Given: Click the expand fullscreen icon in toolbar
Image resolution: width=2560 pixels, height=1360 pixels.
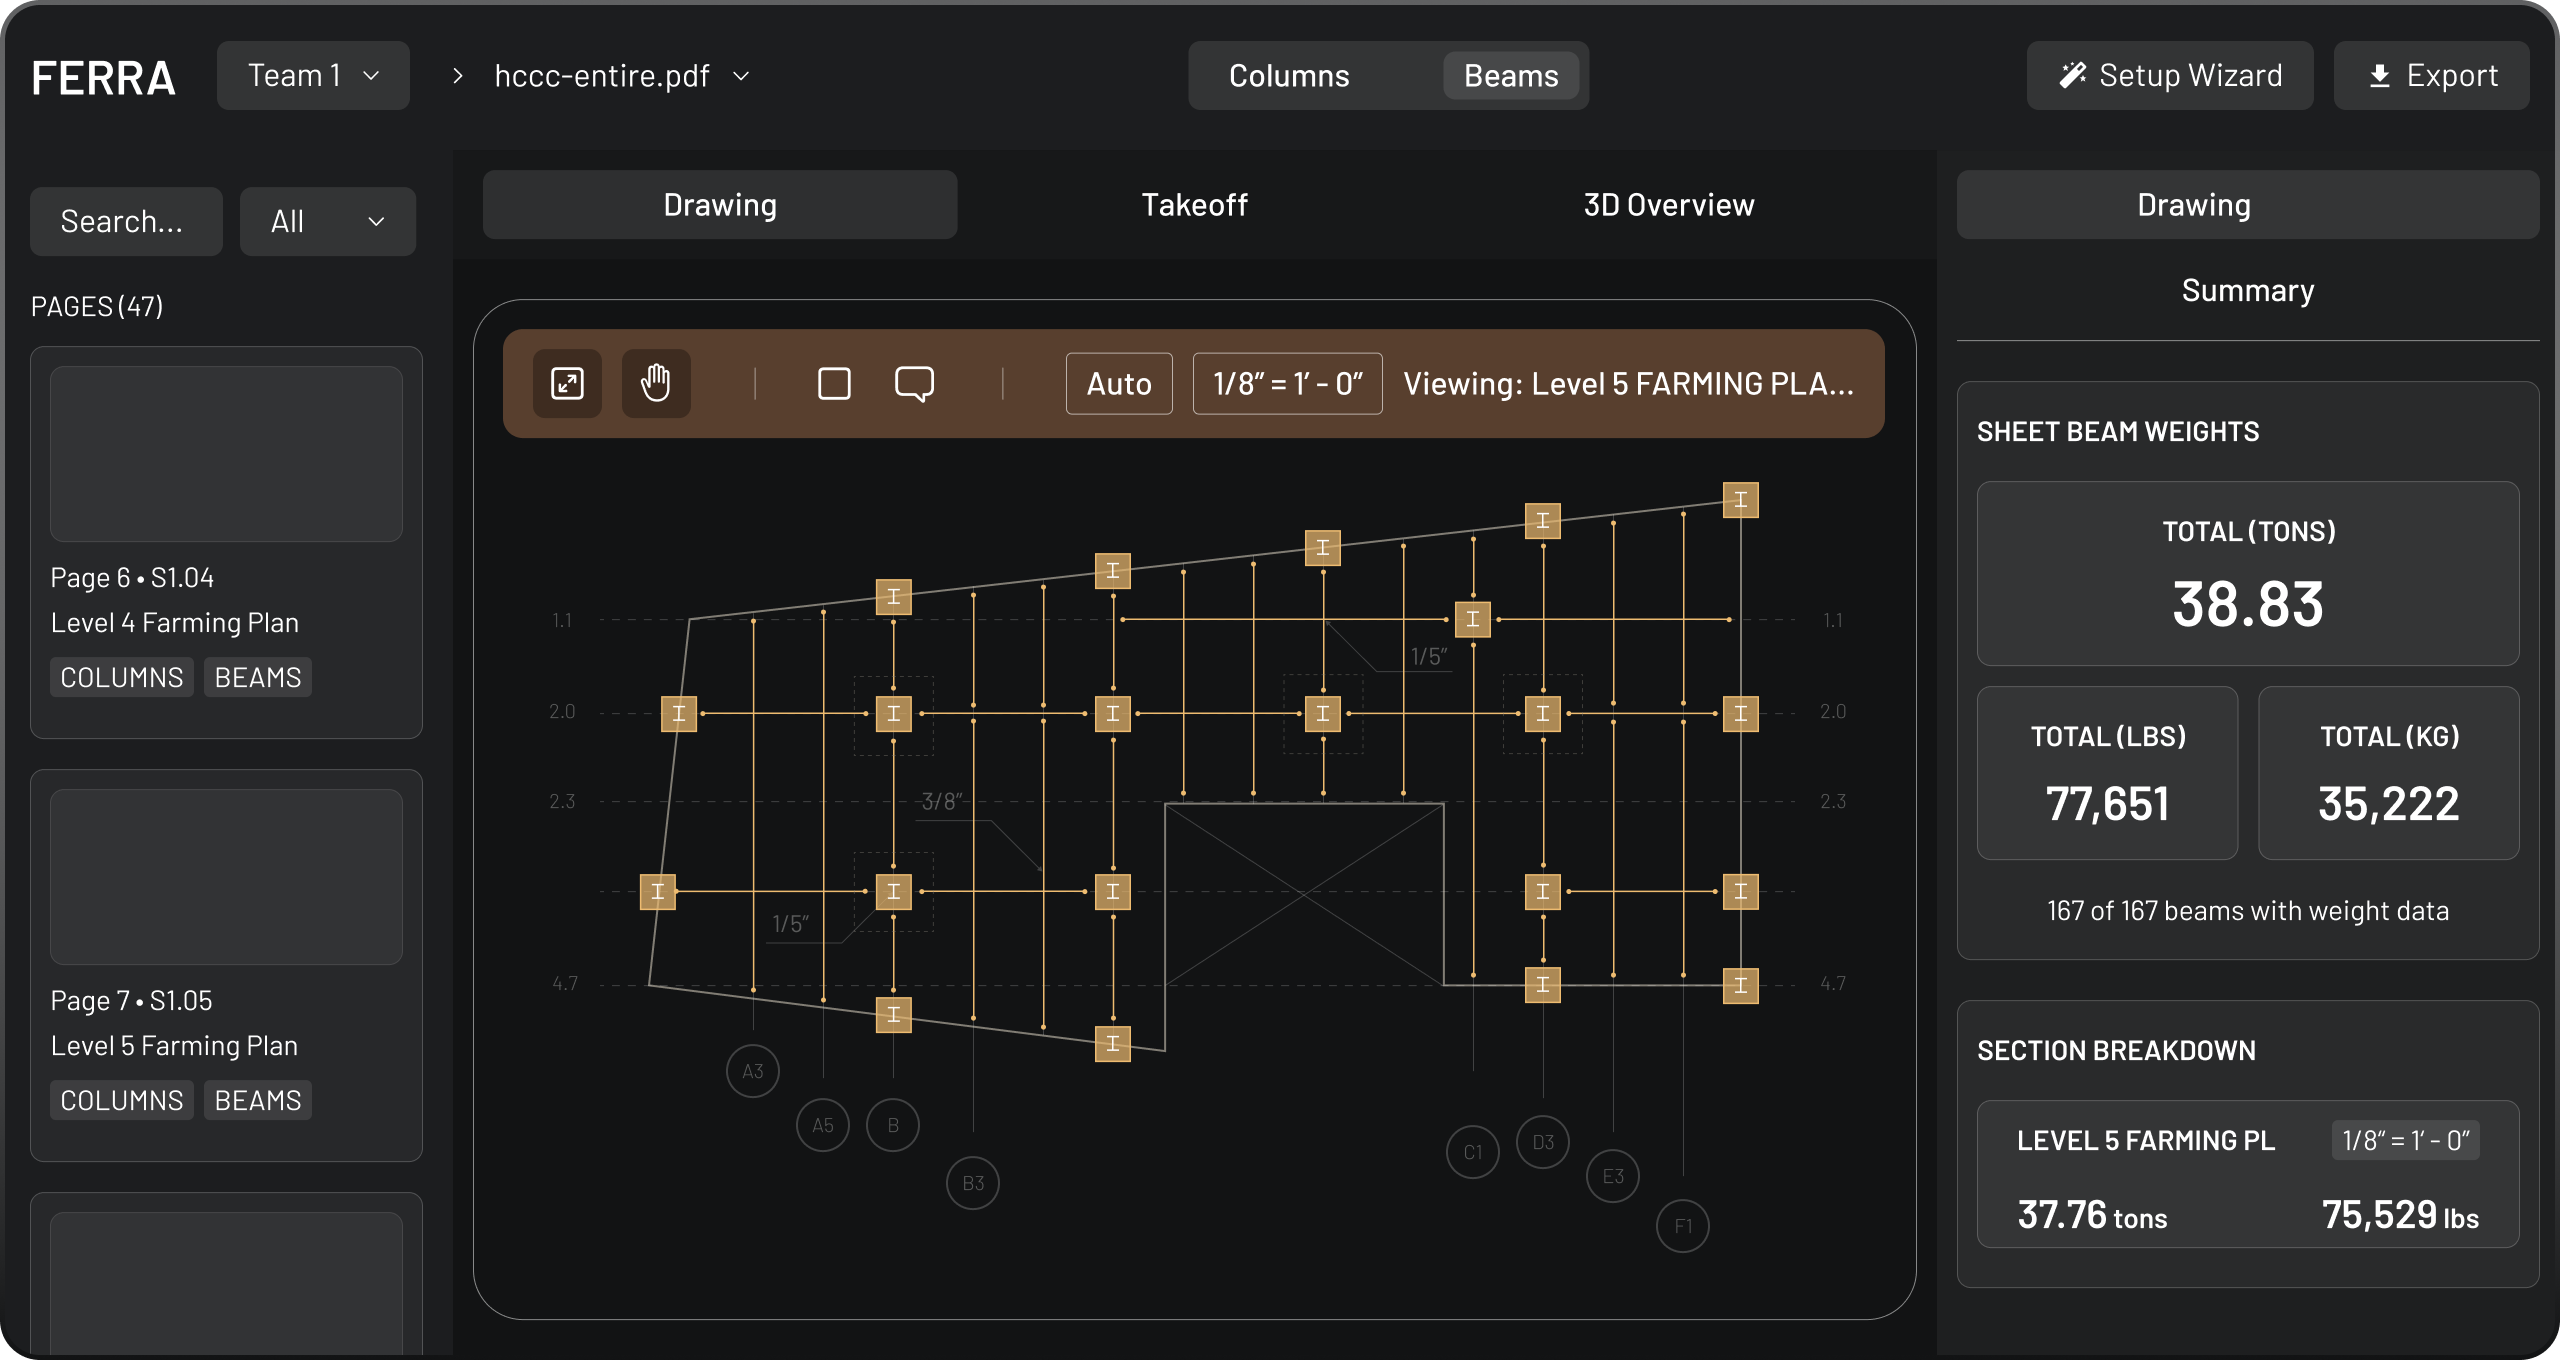Looking at the screenshot, I should (x=567, y=383).
